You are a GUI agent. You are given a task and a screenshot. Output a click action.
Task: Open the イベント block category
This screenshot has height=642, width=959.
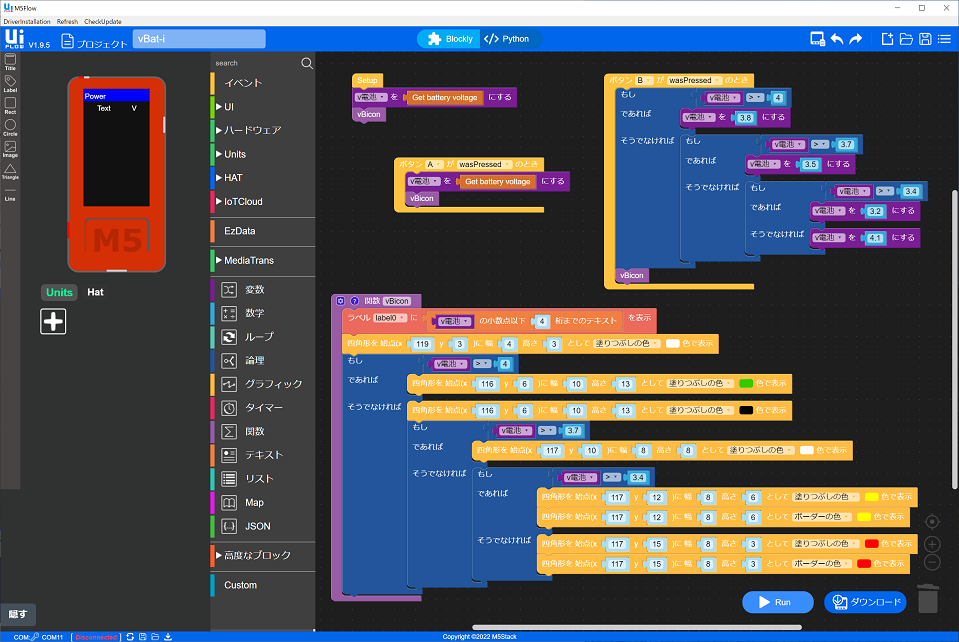263,83
